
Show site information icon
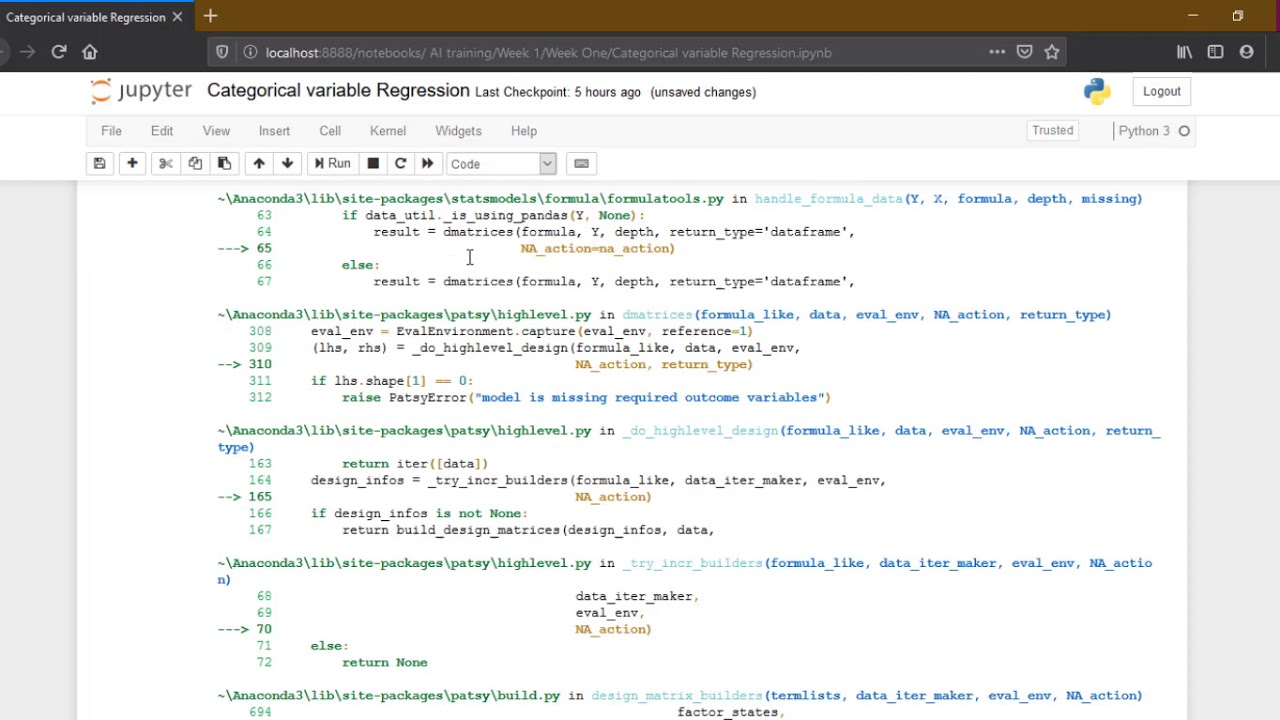249,52
